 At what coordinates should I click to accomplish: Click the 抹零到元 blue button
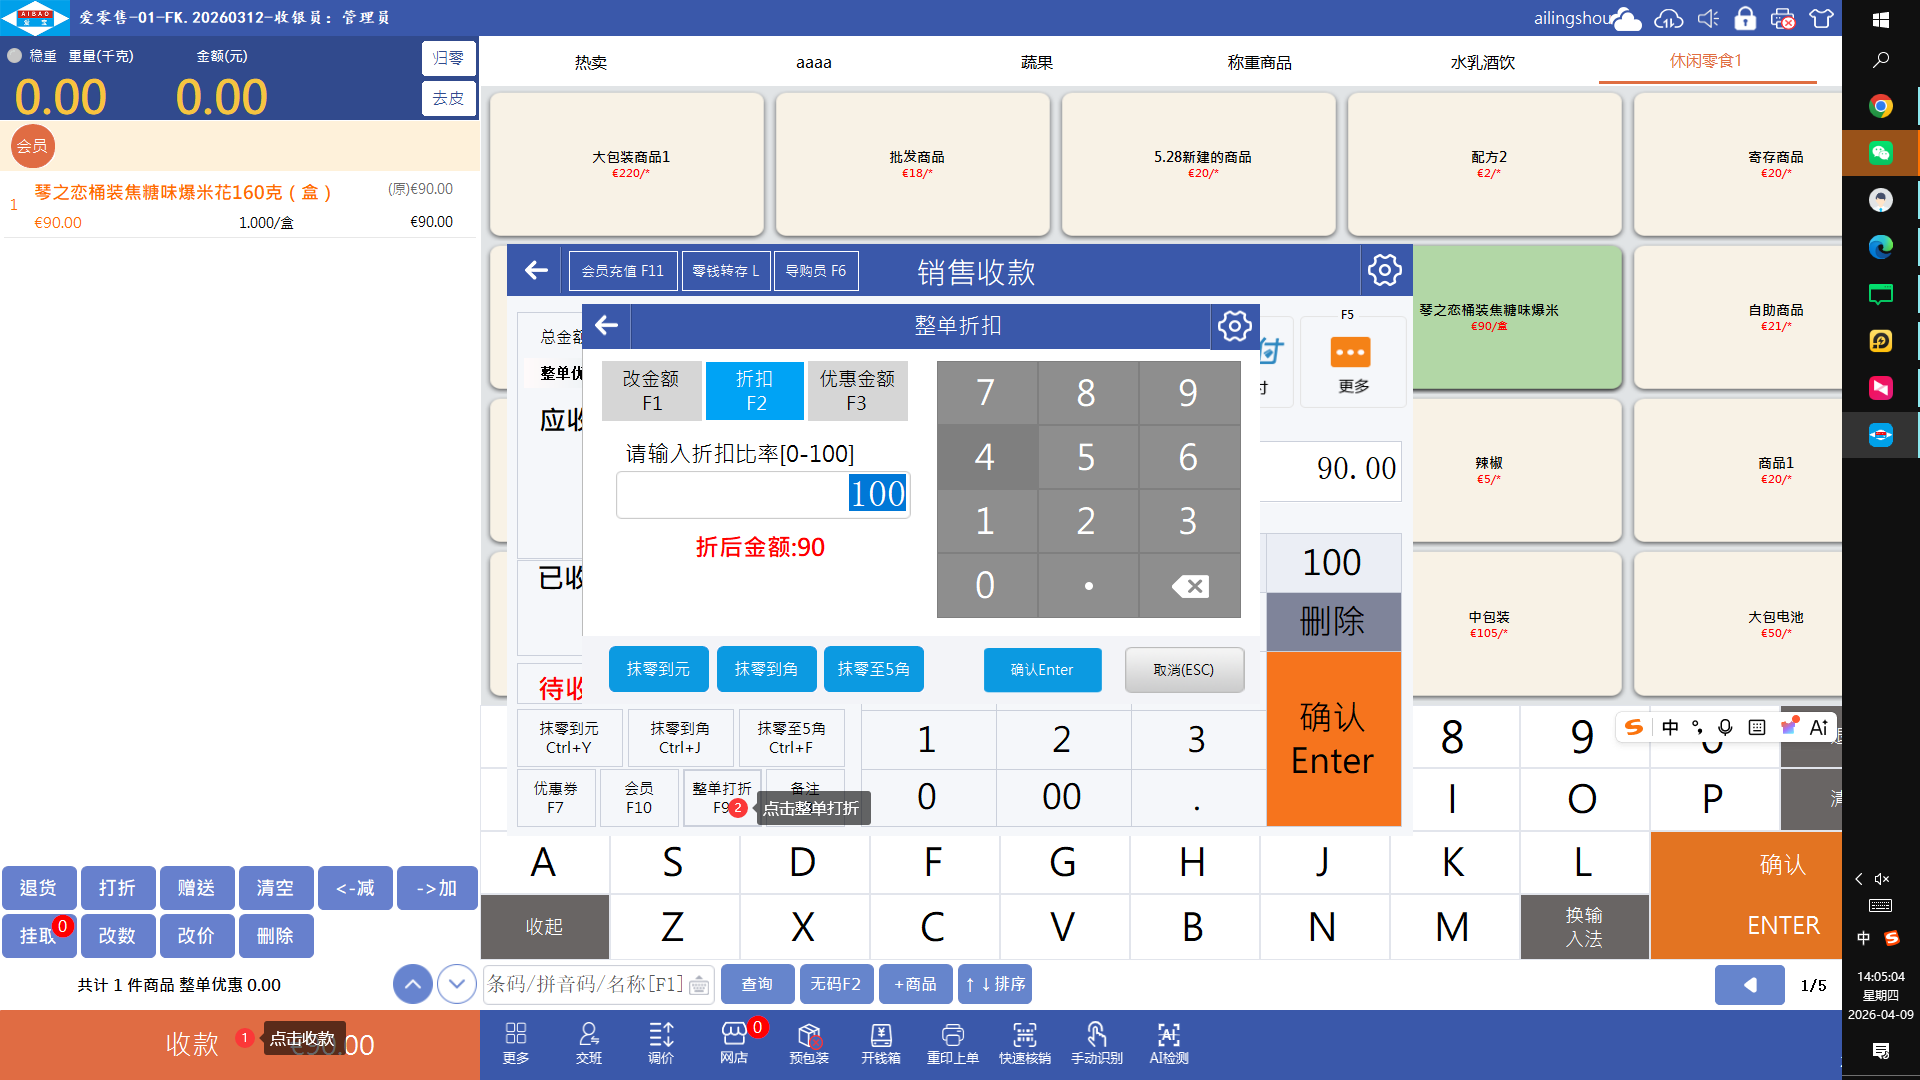[x=658, y=669]
